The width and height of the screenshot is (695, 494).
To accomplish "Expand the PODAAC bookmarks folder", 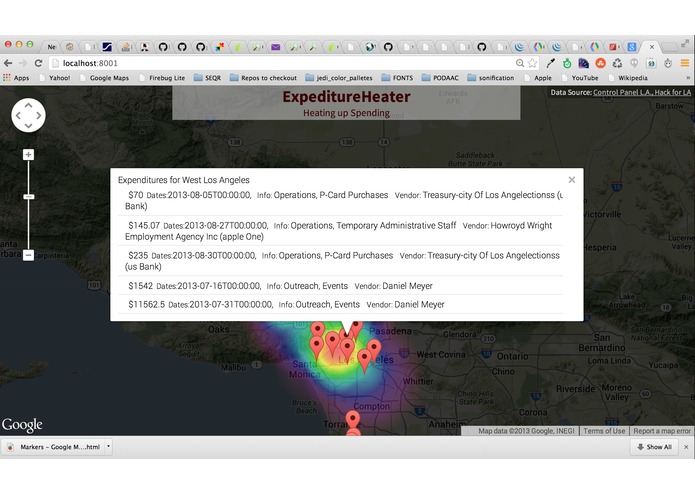I will (x=440, y=78).
